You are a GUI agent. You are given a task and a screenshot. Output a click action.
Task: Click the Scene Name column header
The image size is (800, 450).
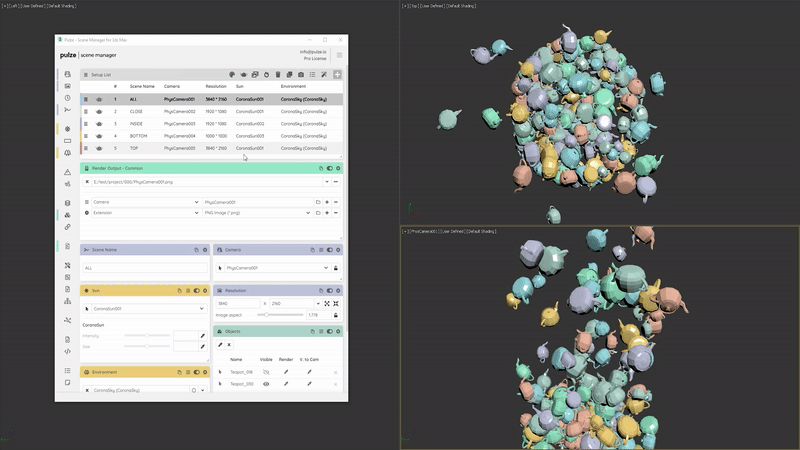[x=142, y=86]
